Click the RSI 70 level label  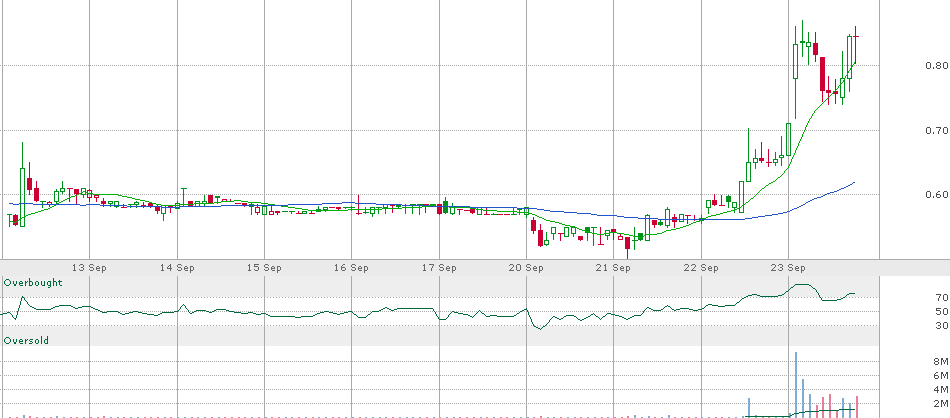pos(941,297)
